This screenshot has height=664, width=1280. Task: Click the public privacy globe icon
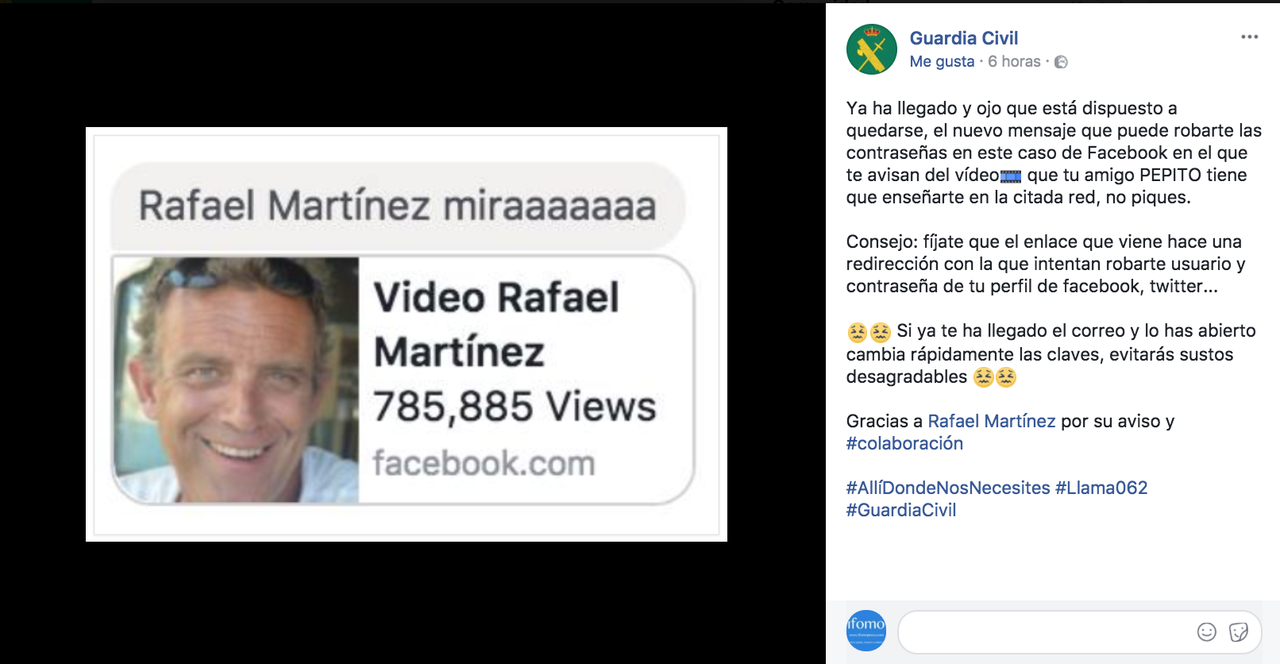(1061, 62)
